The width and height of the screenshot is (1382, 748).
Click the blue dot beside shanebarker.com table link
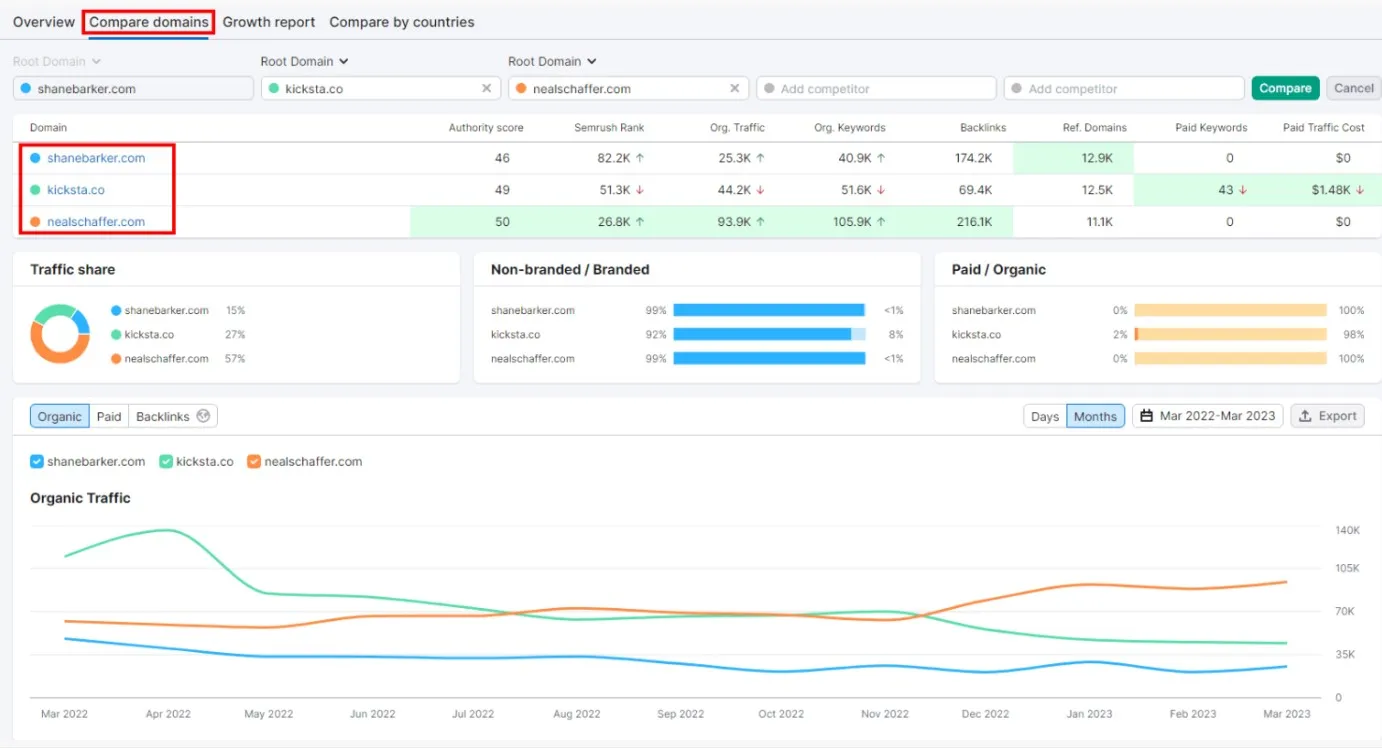35,158
